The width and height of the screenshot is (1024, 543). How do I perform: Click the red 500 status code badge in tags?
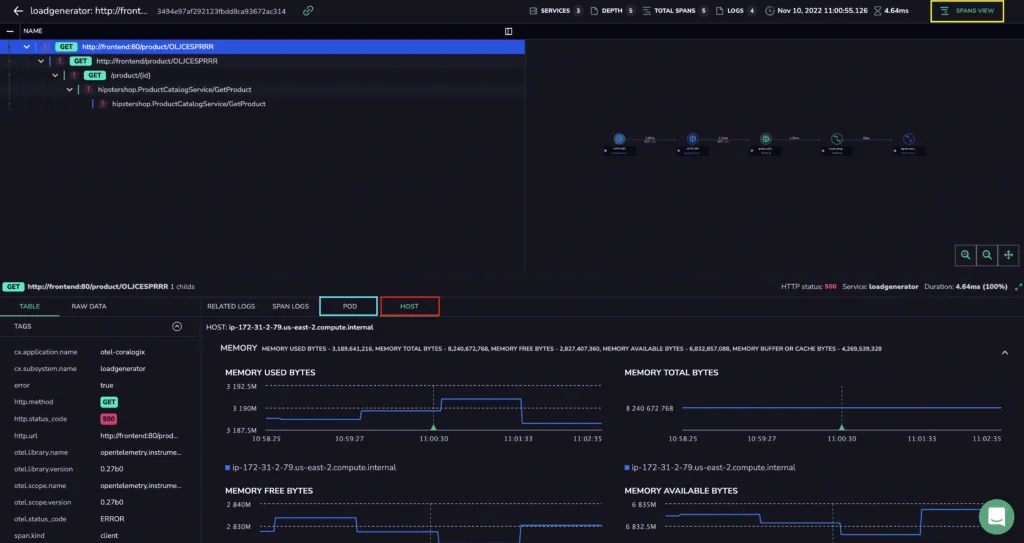pos(108,419)
